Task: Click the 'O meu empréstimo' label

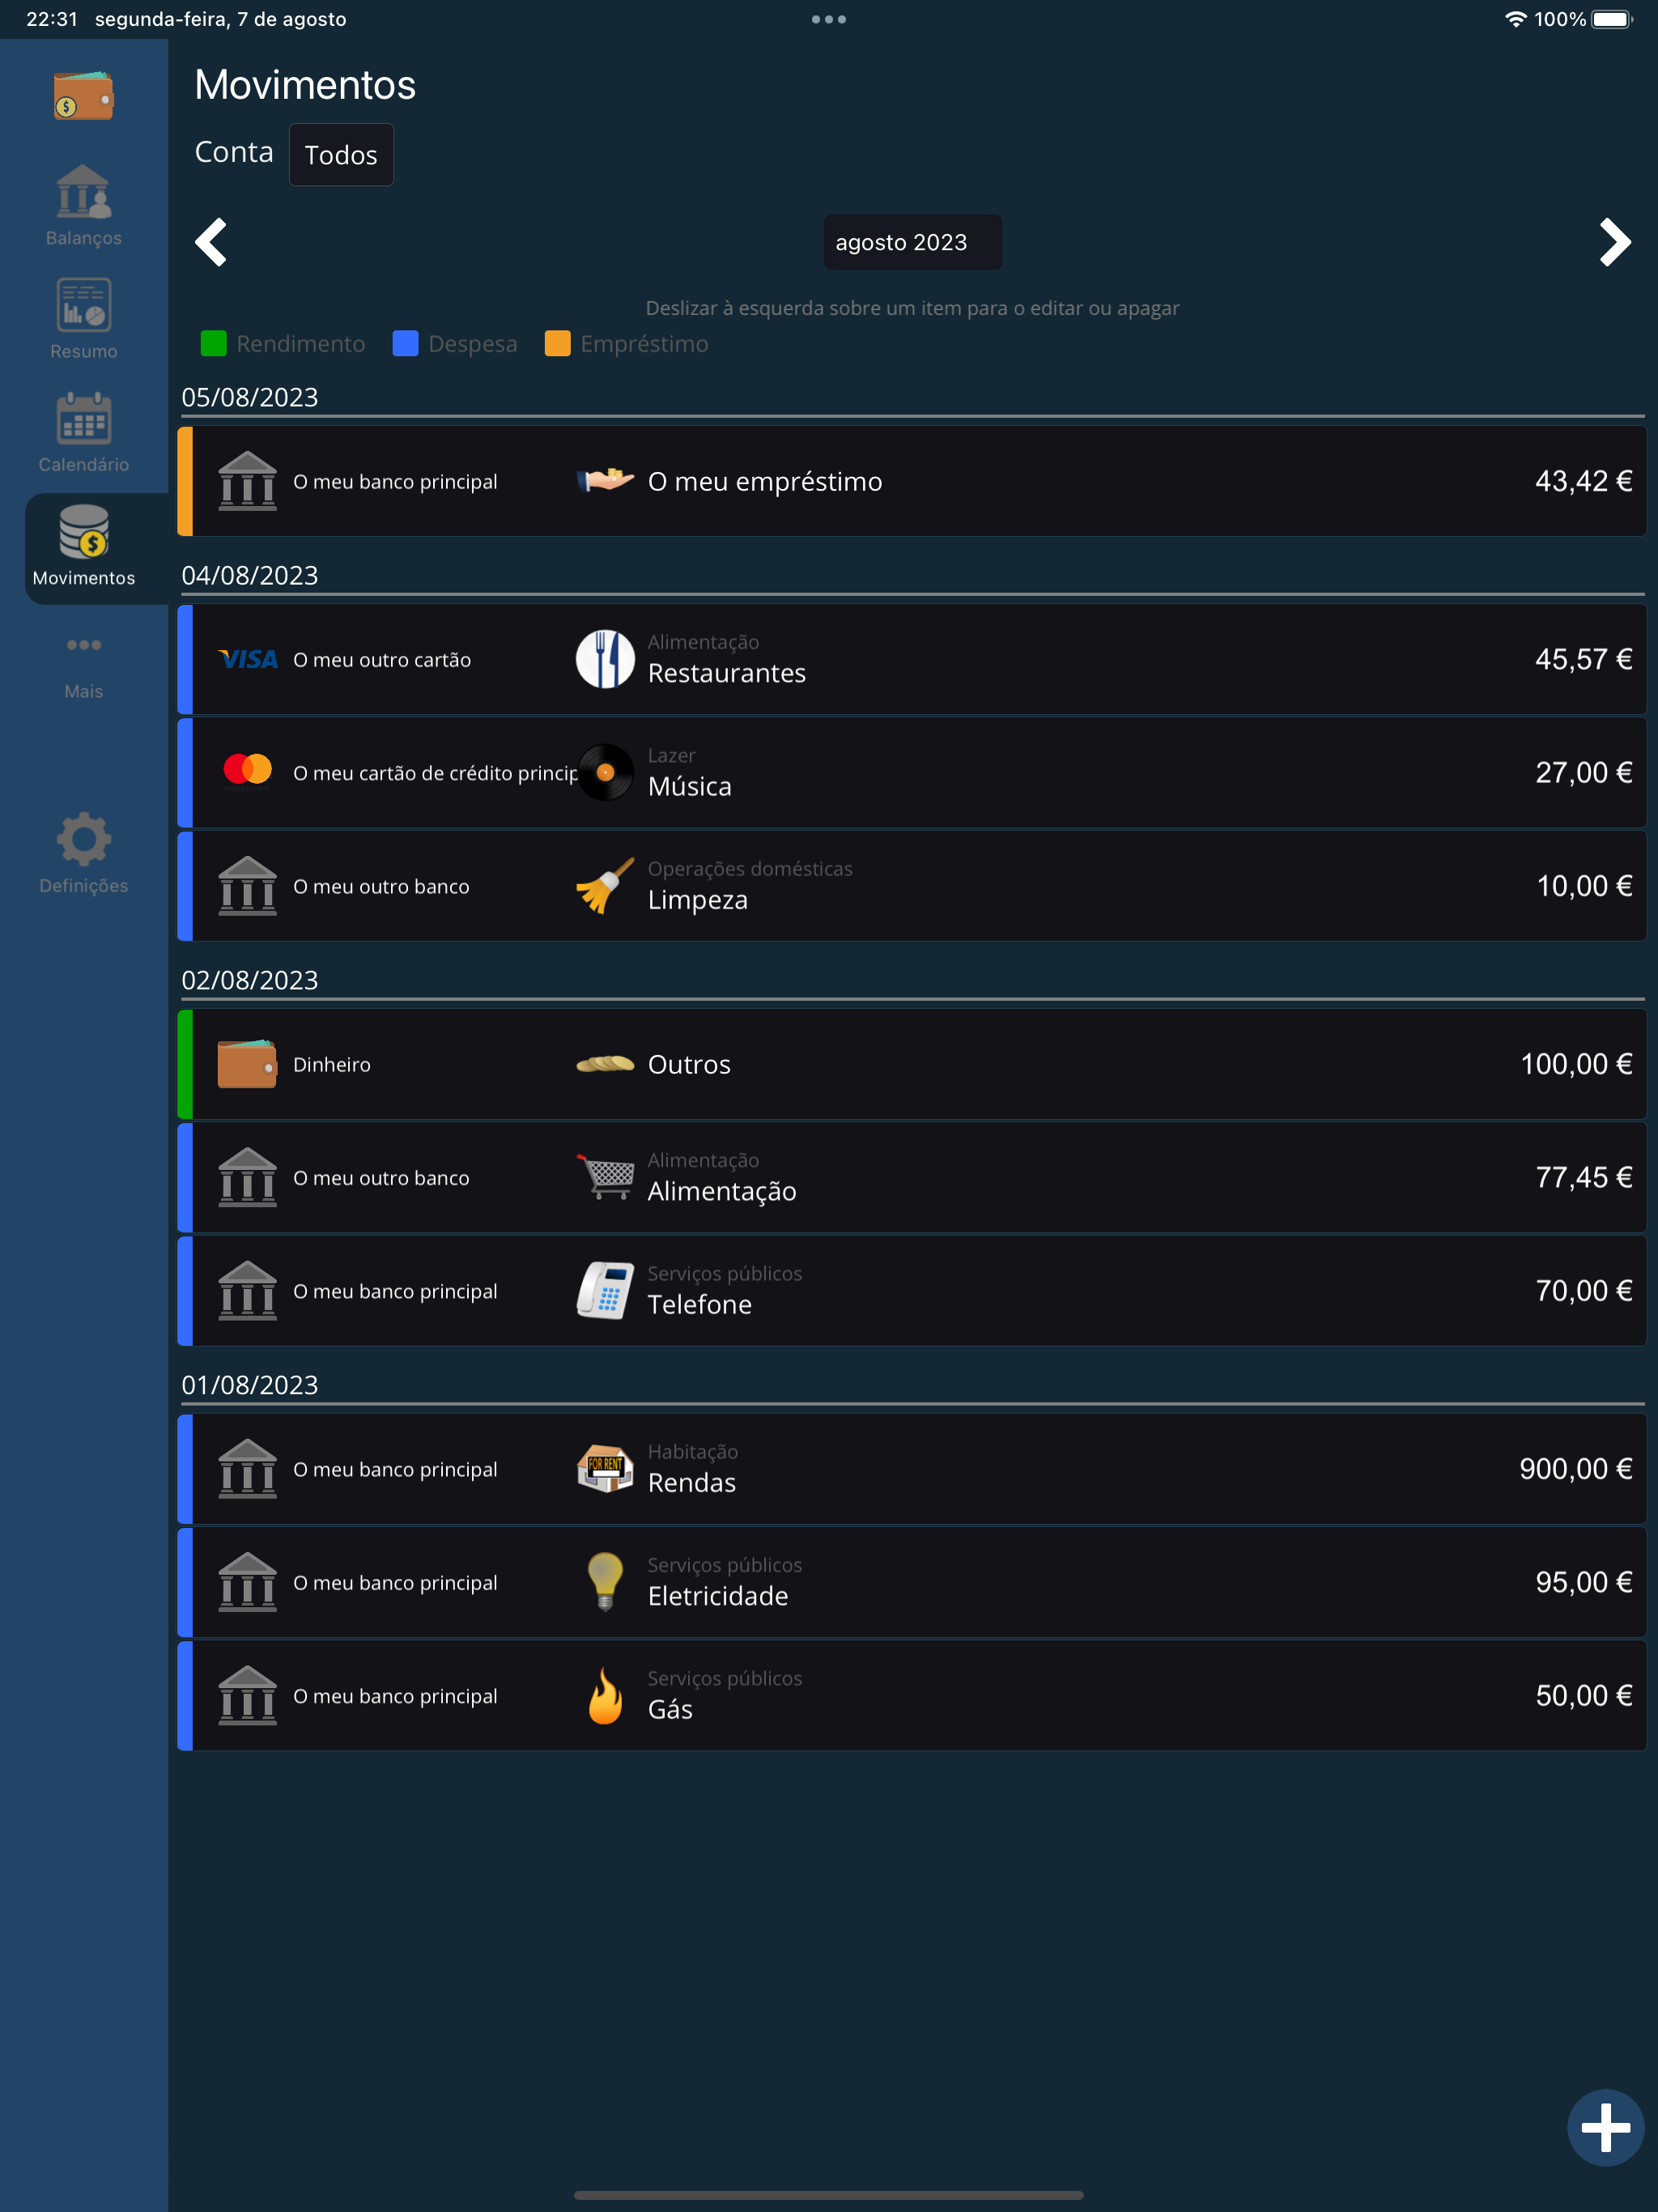Action: point(765,481)
